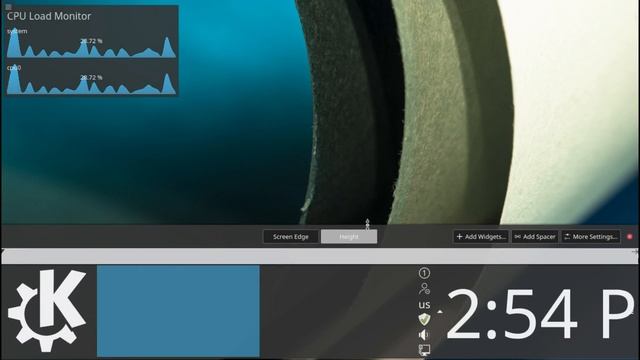Click the CPU Load Monitor widget handle icon

[x=9, y=7]
